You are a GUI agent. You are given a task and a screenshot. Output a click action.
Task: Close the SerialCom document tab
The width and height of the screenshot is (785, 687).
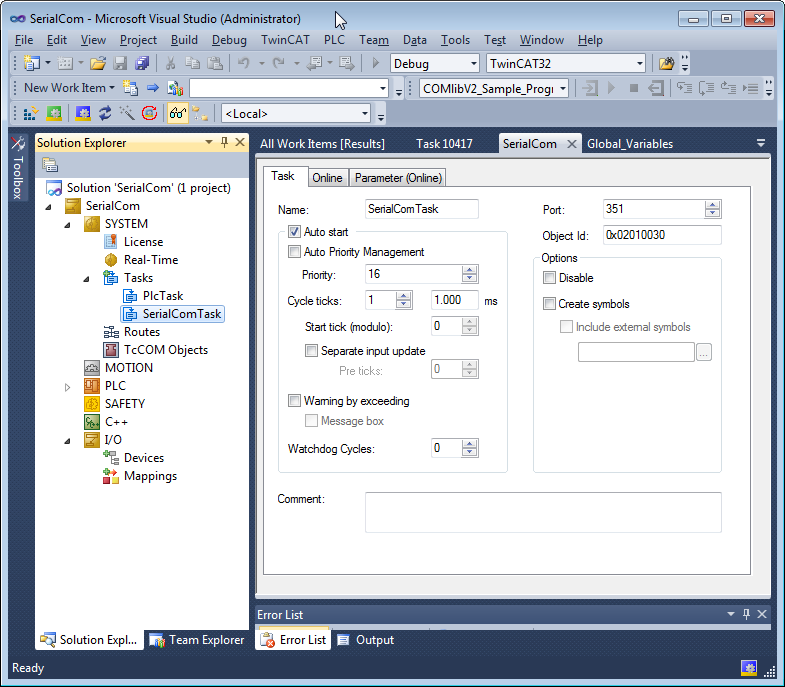571,144
